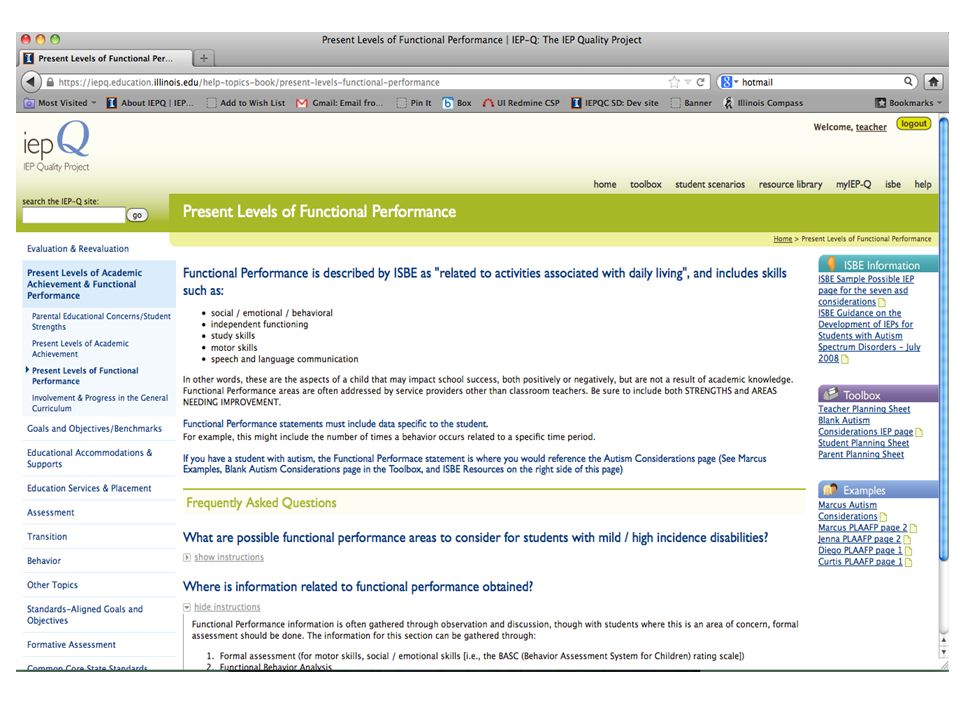Click the Google search engine dropdown icon
The width and height of the screenshot is (960, 720).
pos(729,82)
